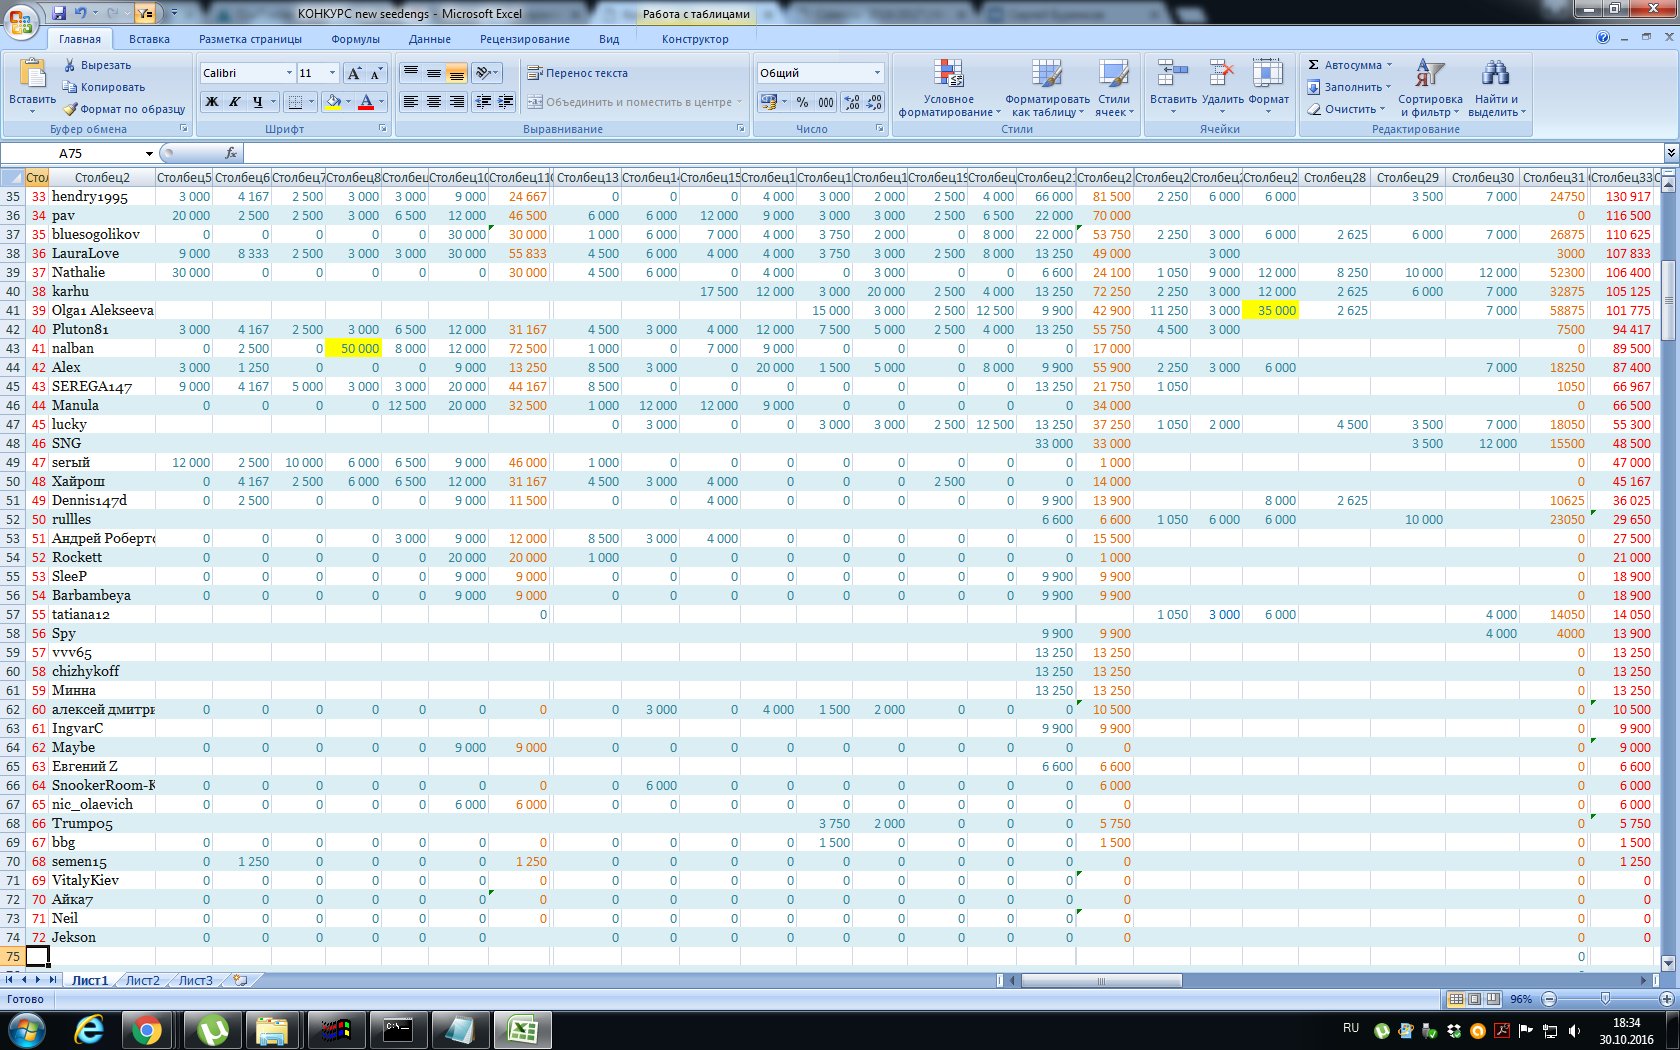Click Find and Select binoculars icon
This screenshot has width=1680, height=1050.
click(x=1495, y=74)
